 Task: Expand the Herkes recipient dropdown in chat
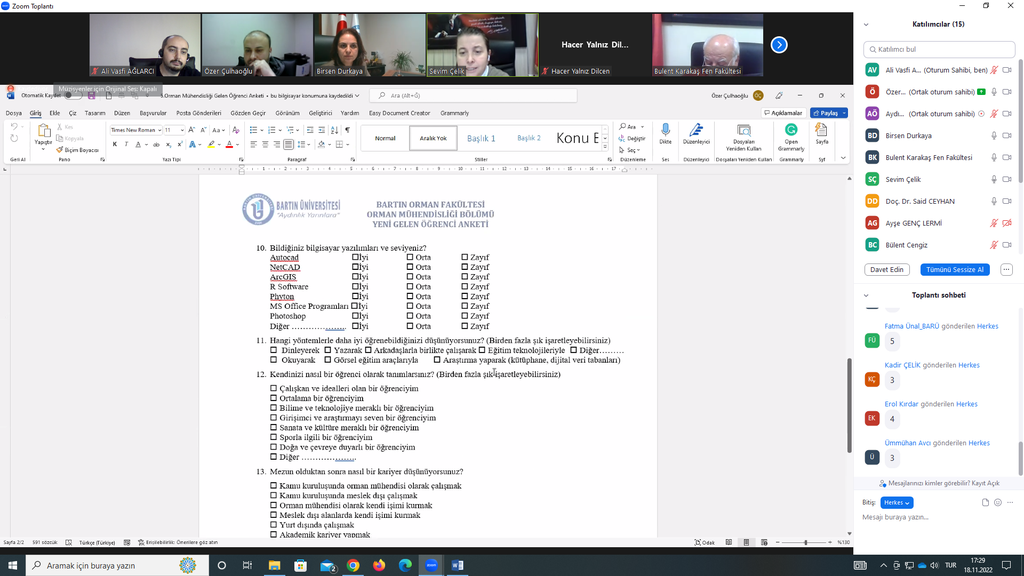[895, 502]
